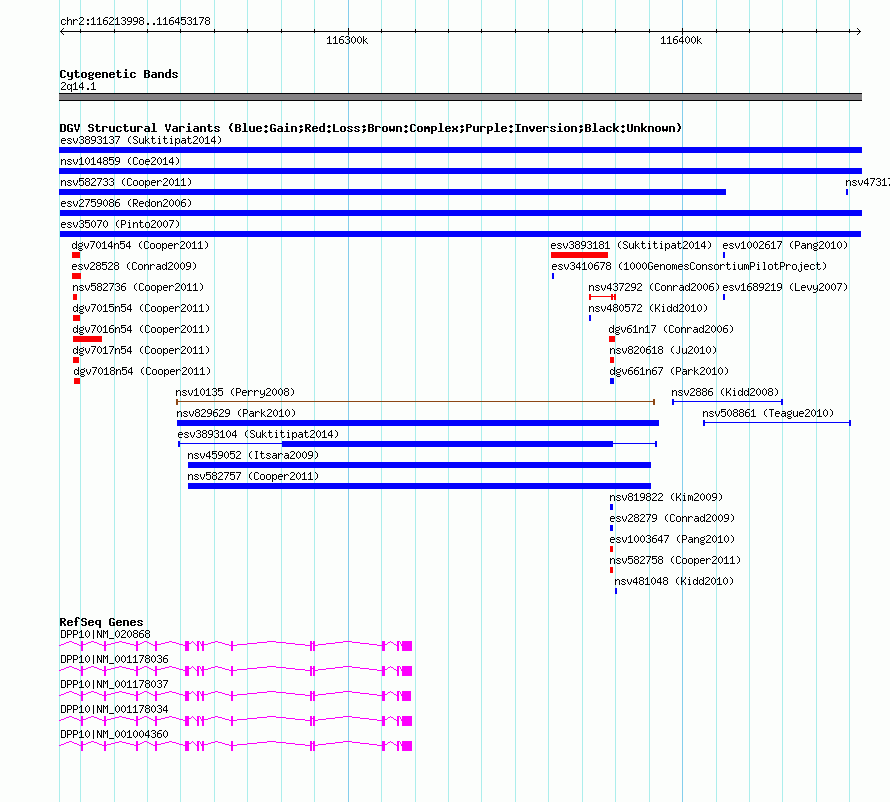The image size is (890, 802).
Task: Click nsv508861 (Teague2010) label
Action: coord(768,413)
